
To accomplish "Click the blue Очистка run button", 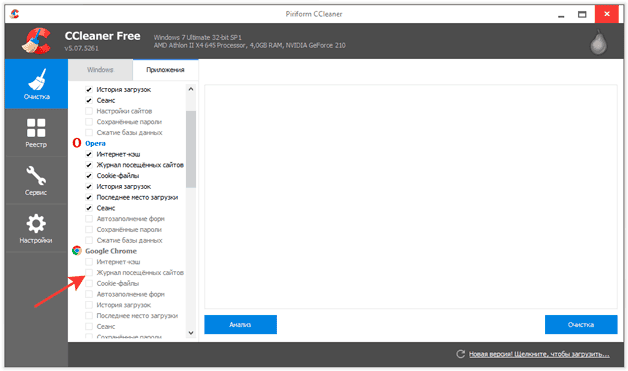I will click(x=581, y=325).
